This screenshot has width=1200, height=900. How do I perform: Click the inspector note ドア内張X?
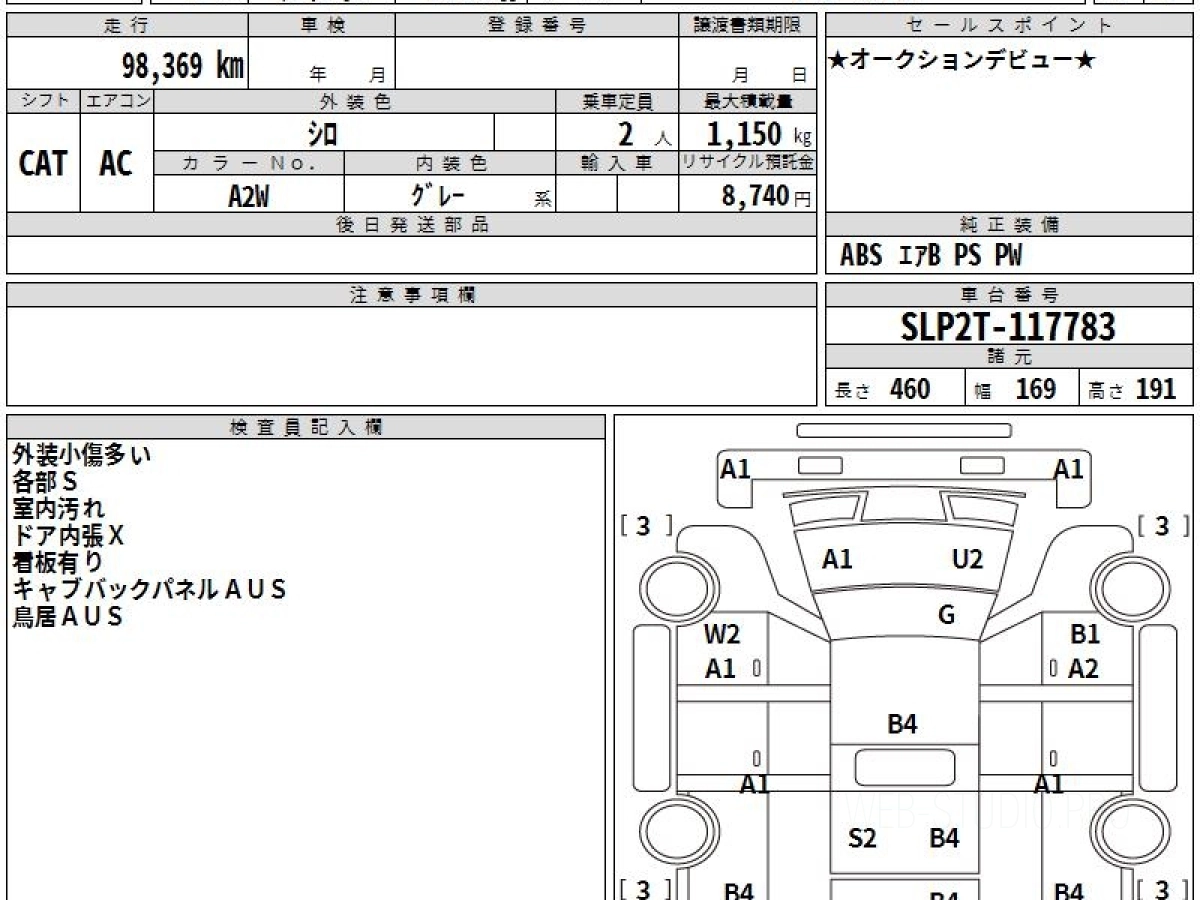pyautogui.click(x=68, y=536)
